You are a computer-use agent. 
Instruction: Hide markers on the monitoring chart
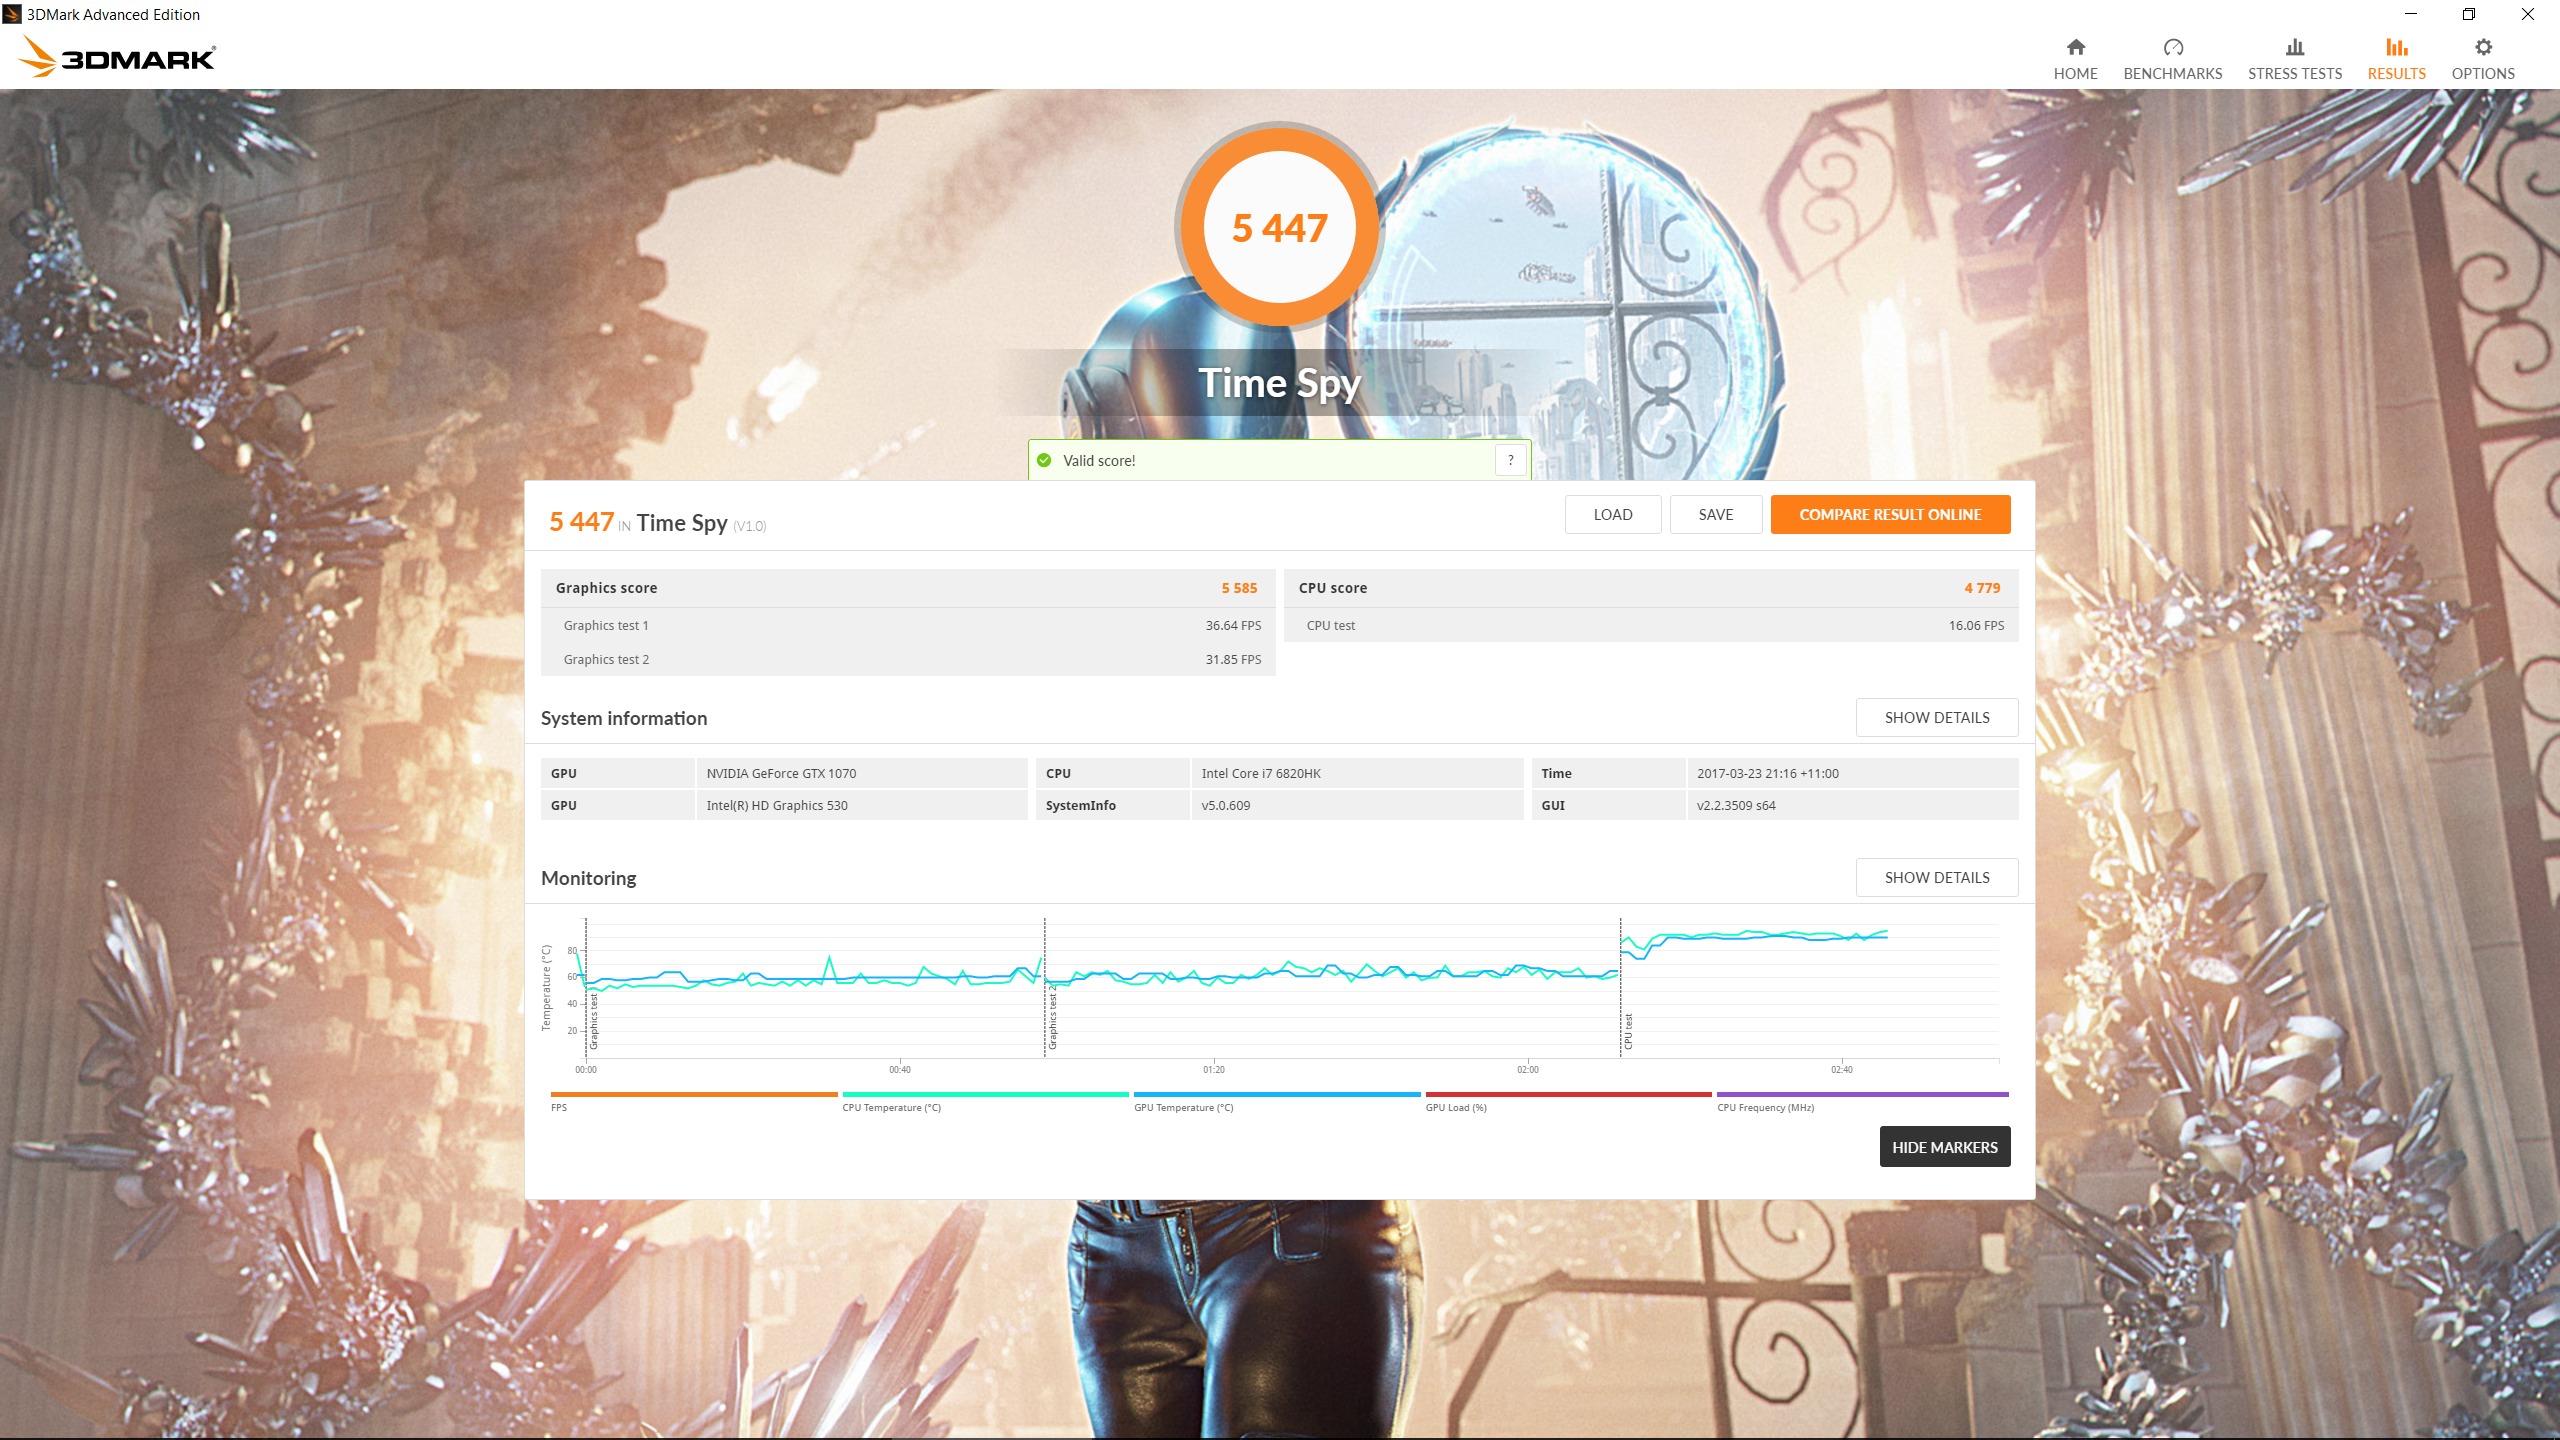[1944, 1147]
